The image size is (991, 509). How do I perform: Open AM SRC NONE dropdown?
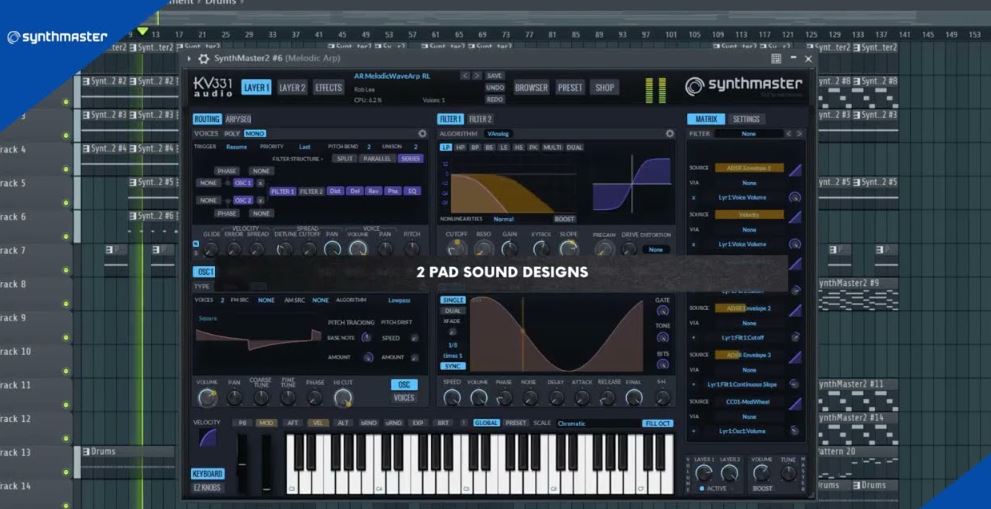(x=320, y=300)
